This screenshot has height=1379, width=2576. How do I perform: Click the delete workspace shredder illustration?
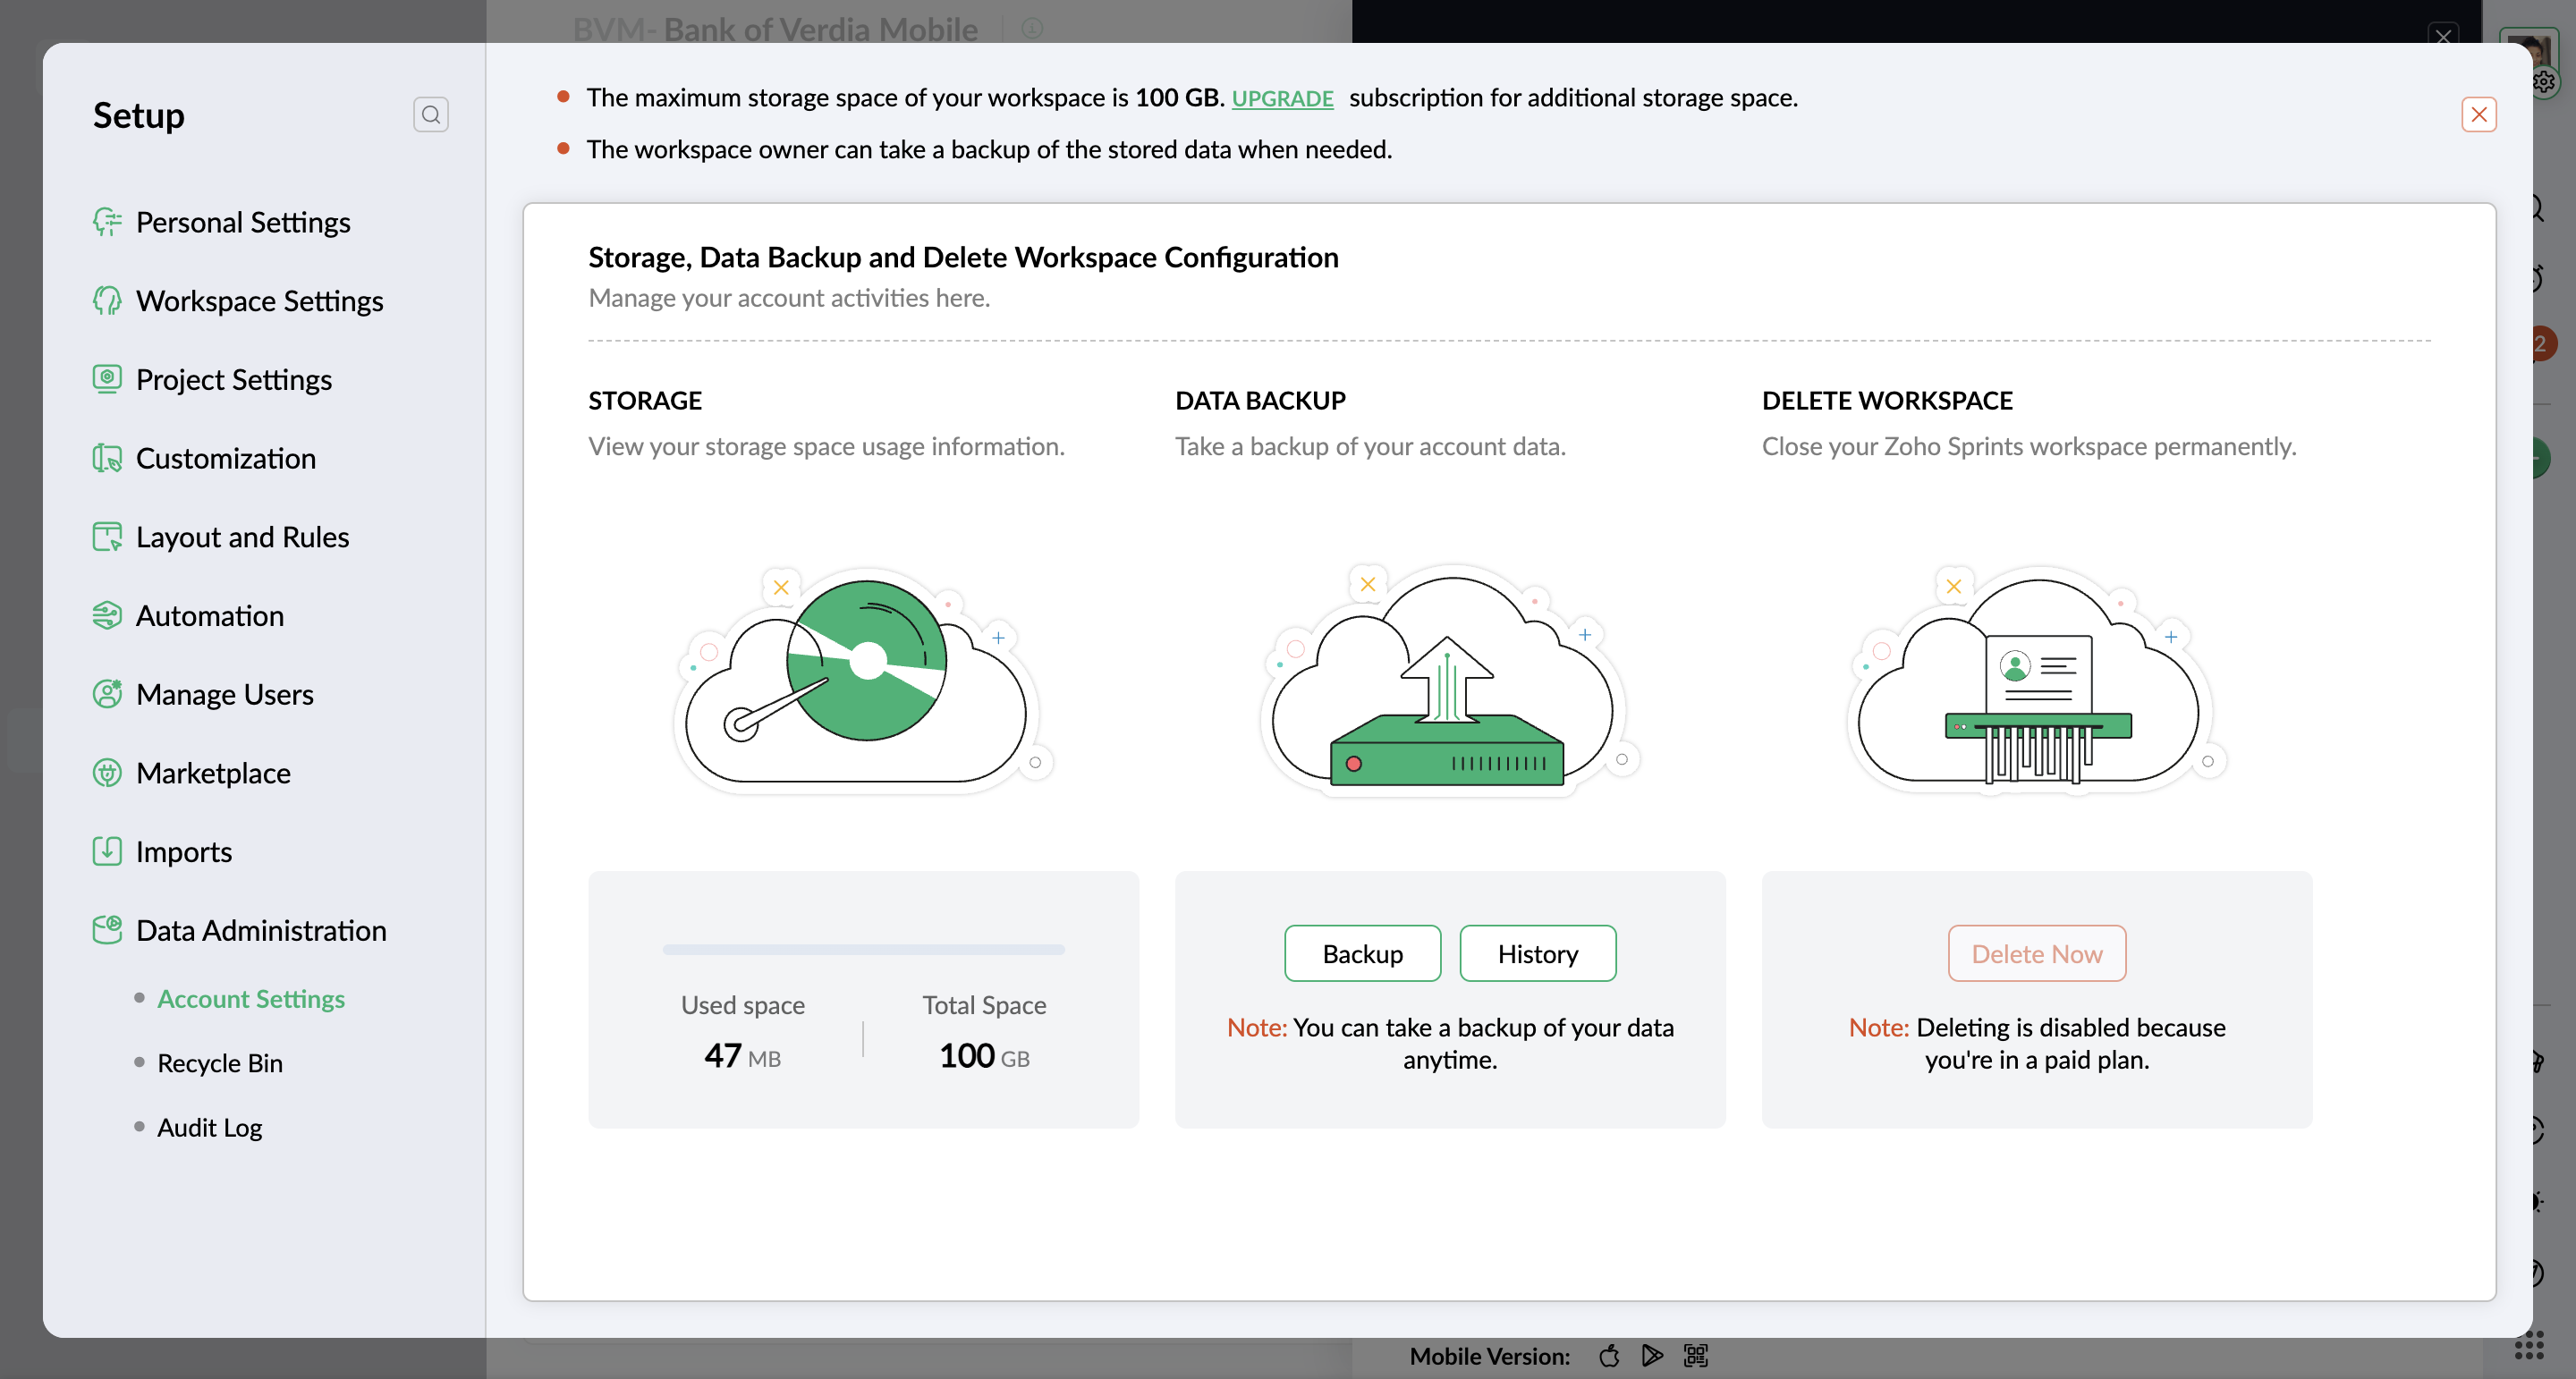tap(2036, 680)
